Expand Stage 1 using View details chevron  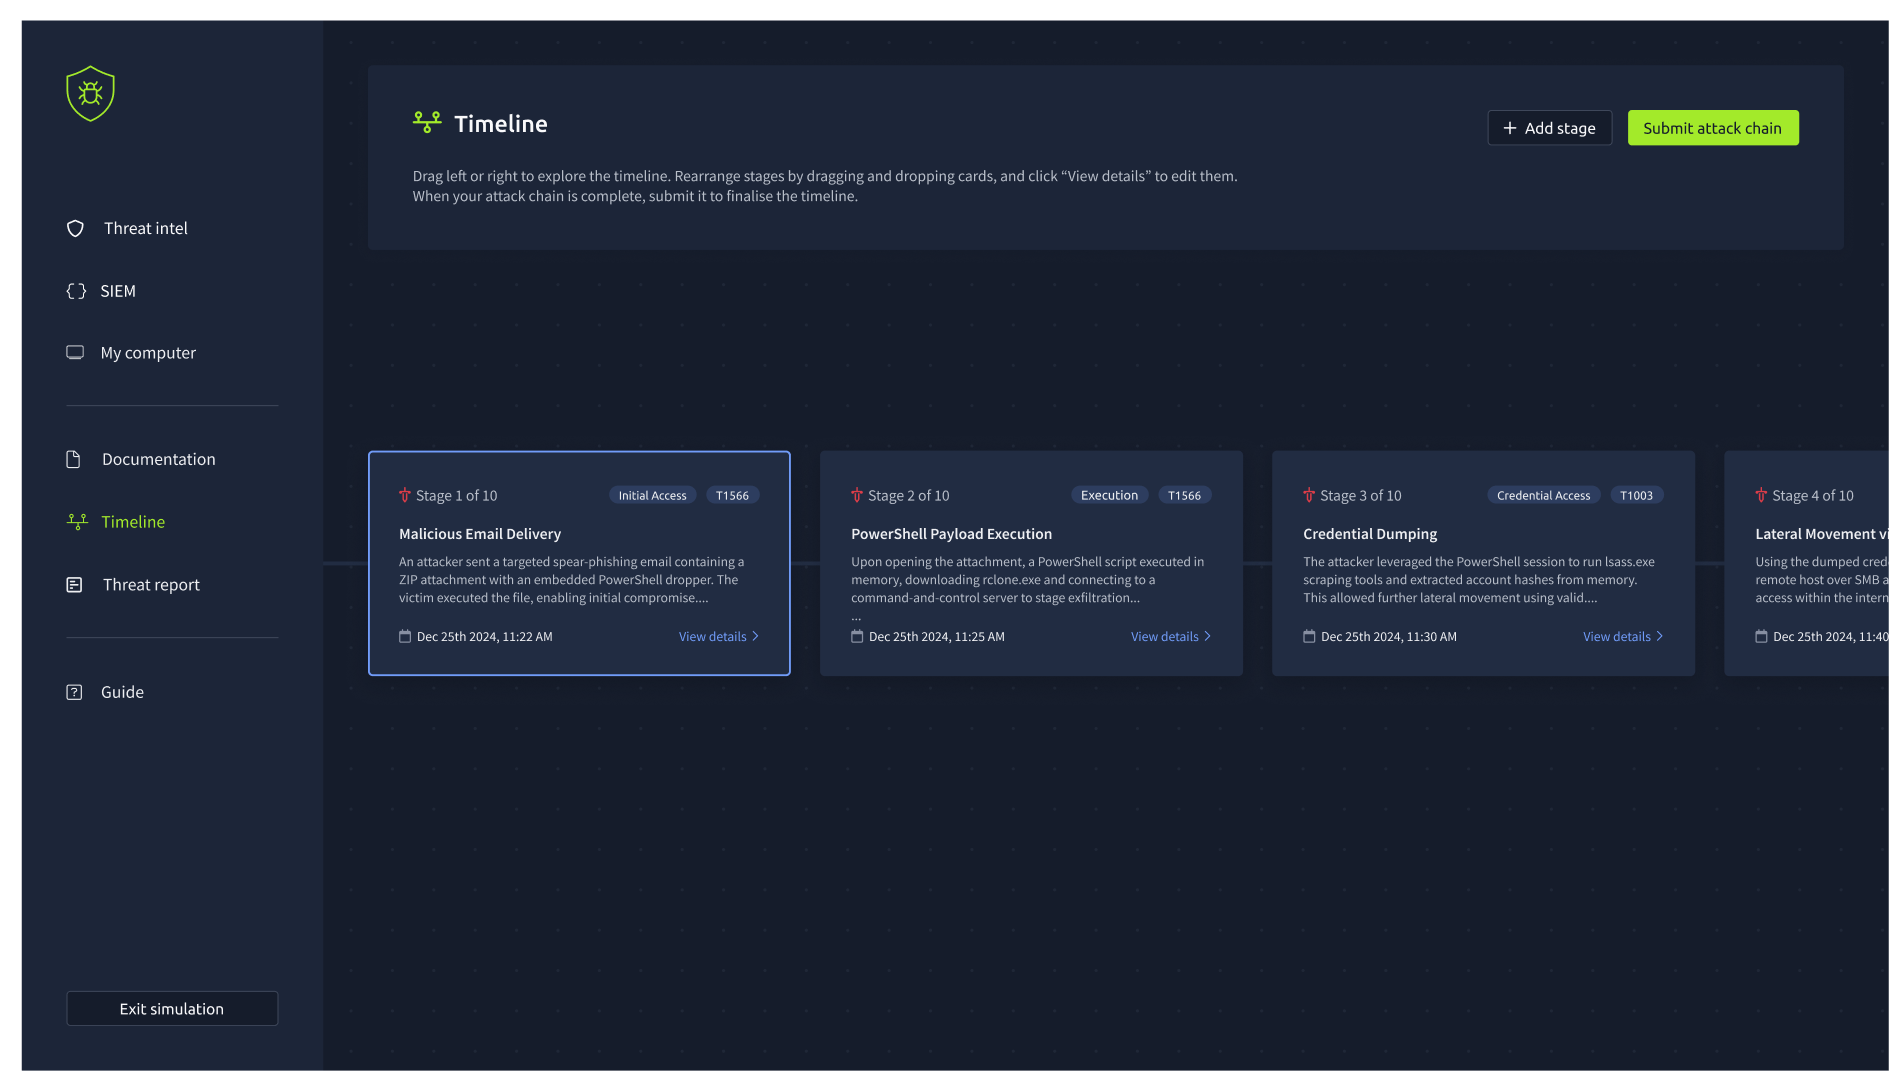click(755, 636)
